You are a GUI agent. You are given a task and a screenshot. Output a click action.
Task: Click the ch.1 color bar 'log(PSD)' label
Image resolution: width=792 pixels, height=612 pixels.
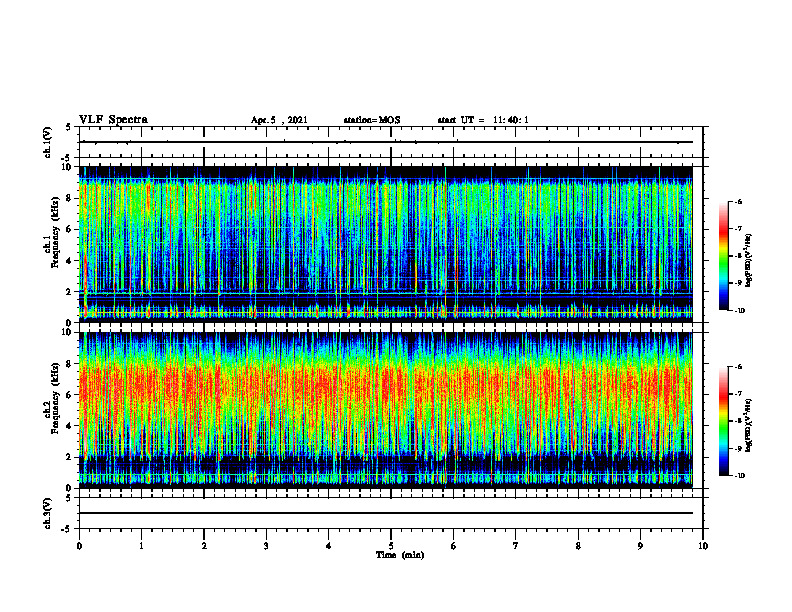coord(749,260)
